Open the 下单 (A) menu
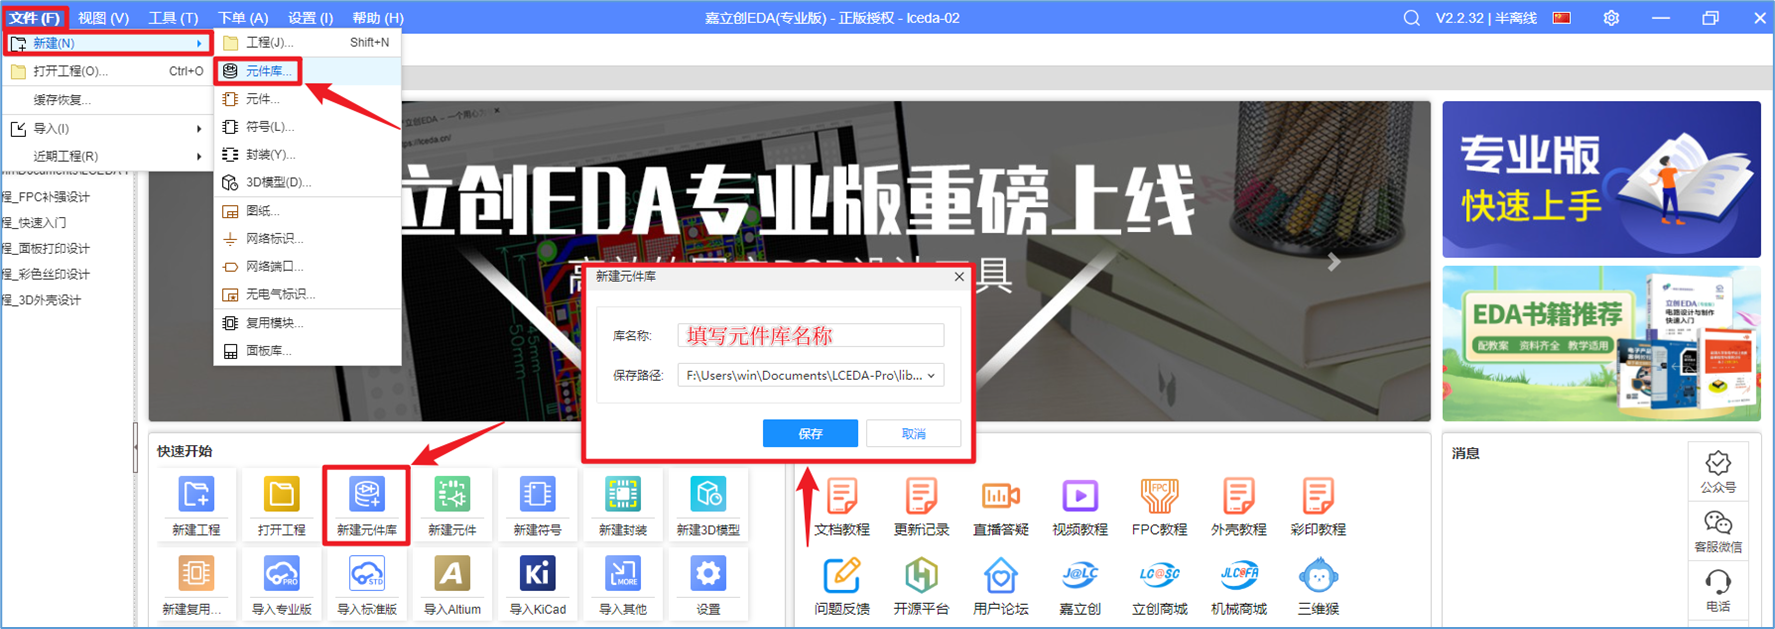 [243, 18]
